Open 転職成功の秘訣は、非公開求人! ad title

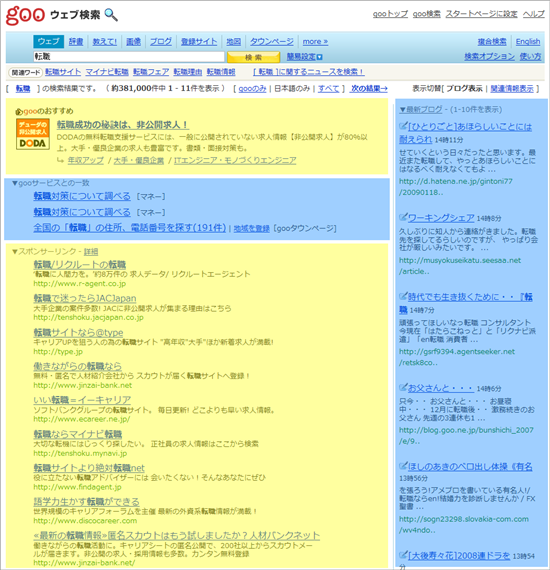[x=123, y=125]
